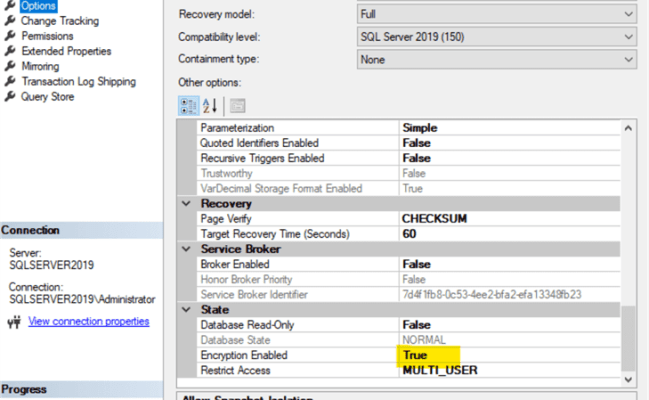Image resolution: width=649 pixels, height=400 pixels.
Task: Open View connection properties link
Action: tap(89, 321)
